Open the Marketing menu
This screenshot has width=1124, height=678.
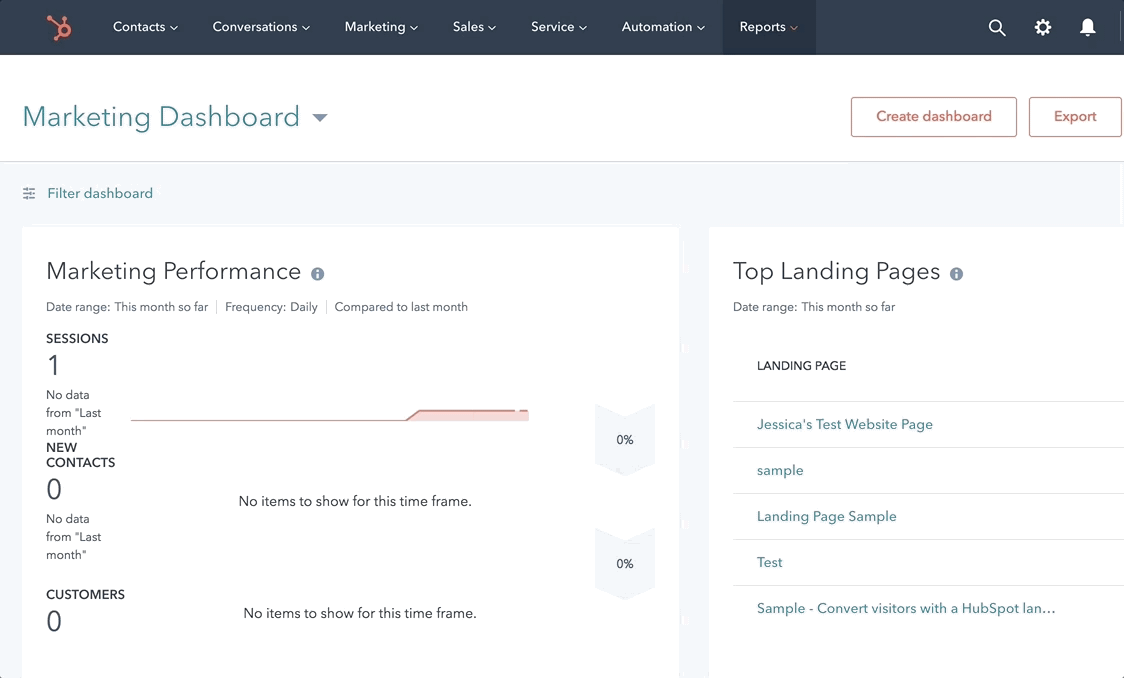381,27
